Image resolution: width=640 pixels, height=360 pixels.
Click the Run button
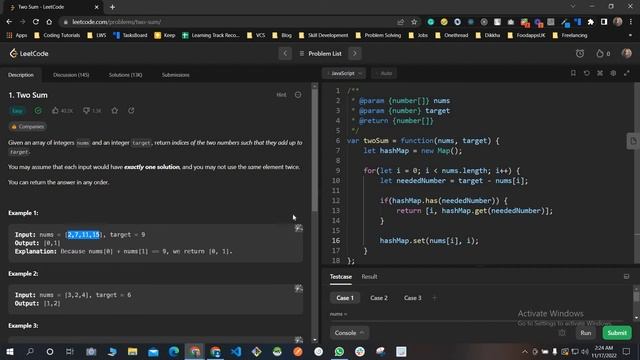pyautogui.click(x=586, y=333)
